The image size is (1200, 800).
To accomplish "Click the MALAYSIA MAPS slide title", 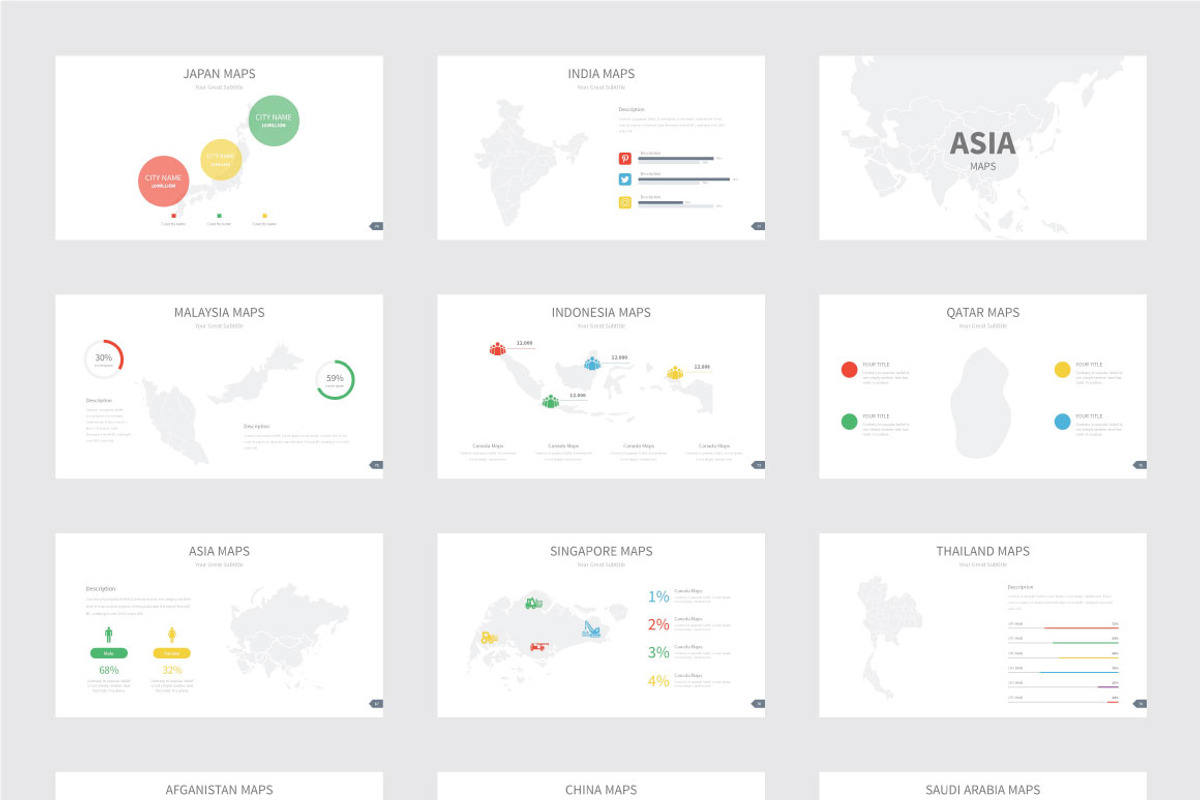I will (x=219, y=313).
